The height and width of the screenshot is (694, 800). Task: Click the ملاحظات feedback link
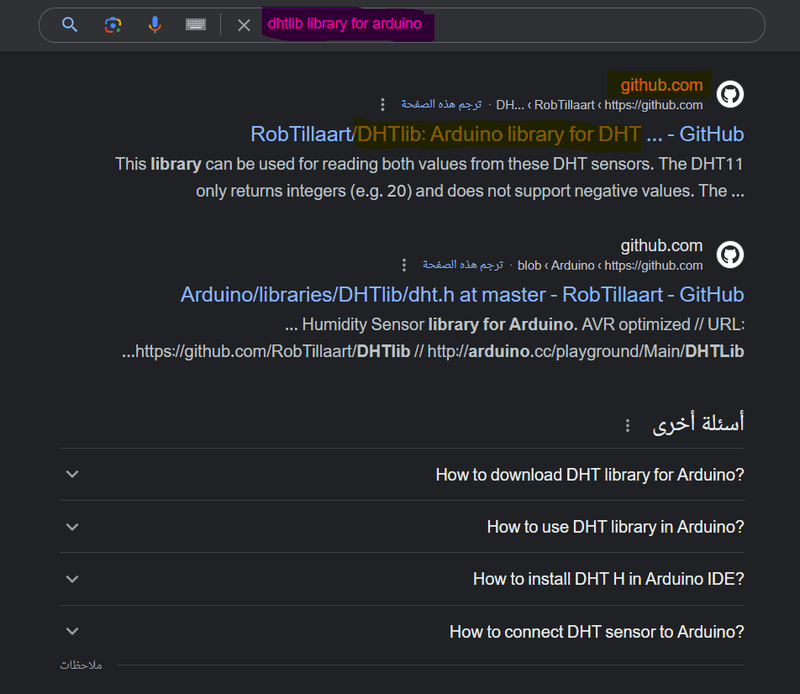81,665
